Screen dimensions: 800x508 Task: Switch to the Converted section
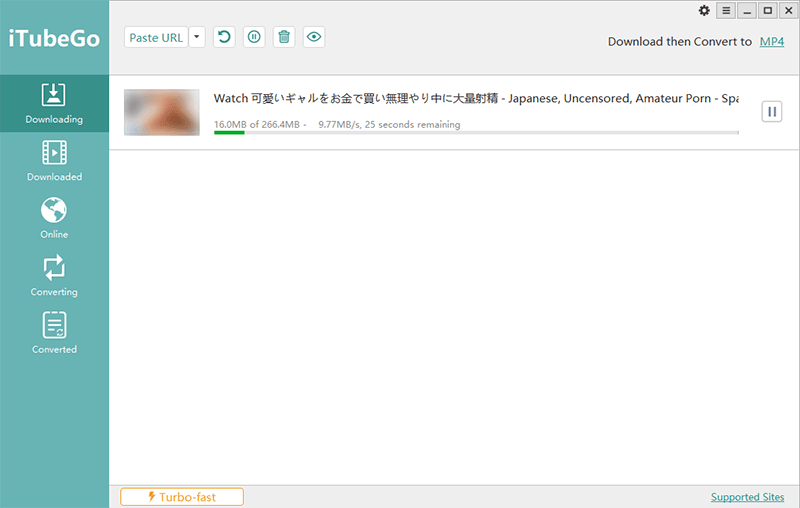pyautogui.click(x=54, y=334)
